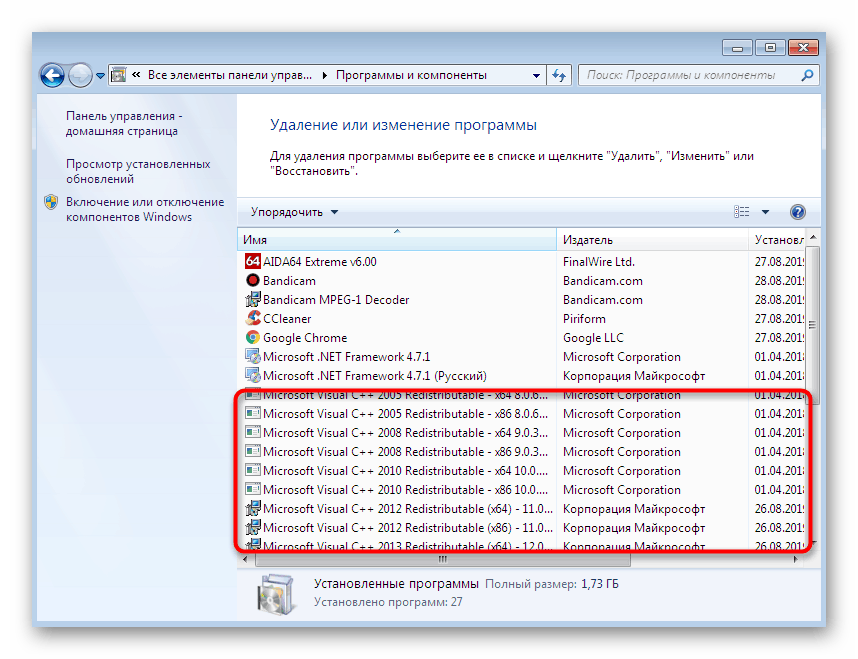The height and width of the screenshot is (659, 858).
Task: Click the greyed Forward navigation arrow
Action: pos(80,76)
